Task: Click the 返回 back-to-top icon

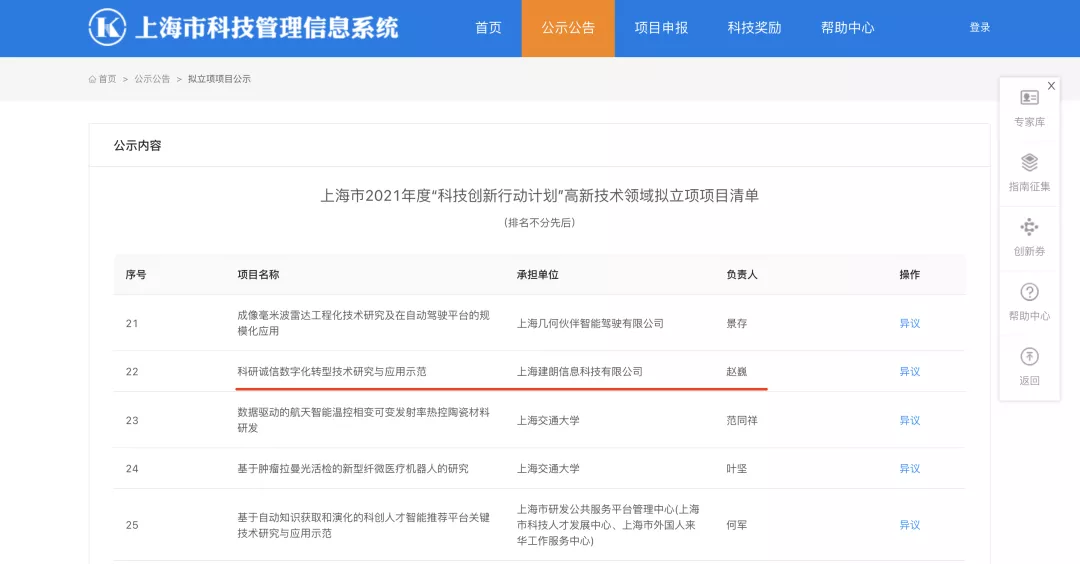Action: click(x=1029, y=357)
